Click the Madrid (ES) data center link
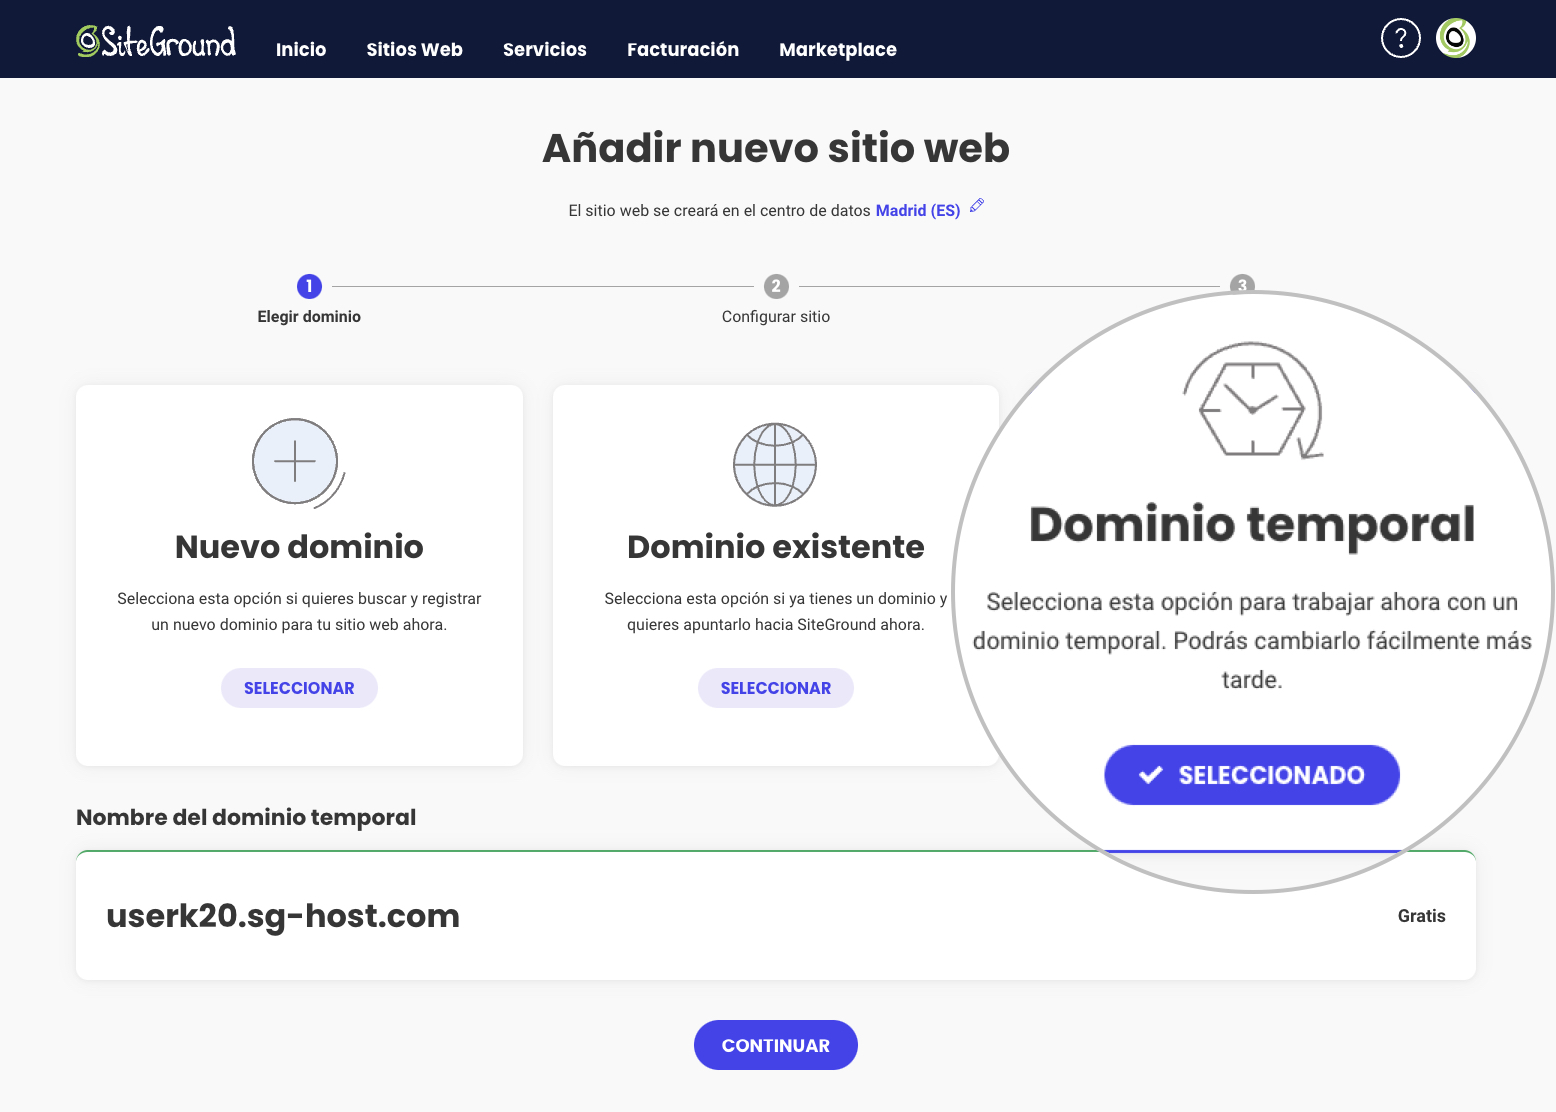Viewport: 1556px width, 1112px height. (x=918, y=210)
